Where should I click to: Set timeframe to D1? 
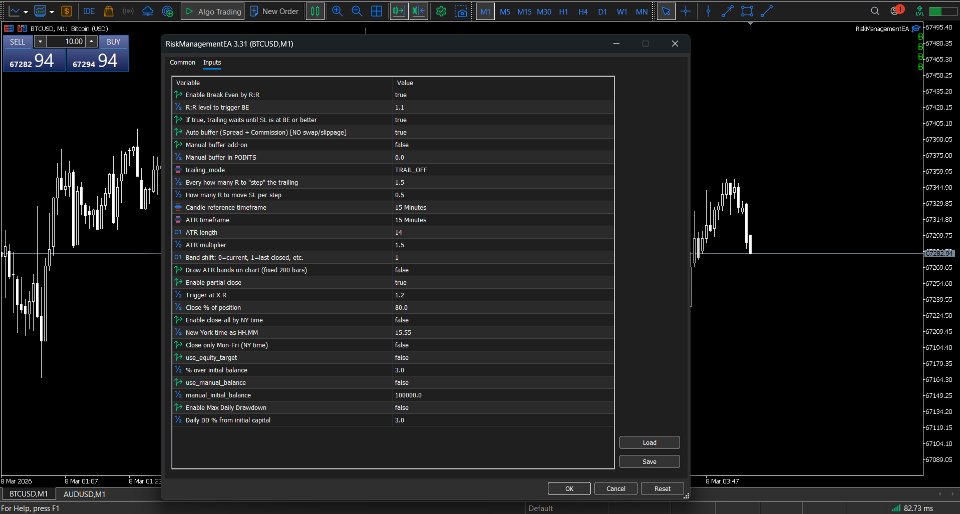(x=602, y=12)
